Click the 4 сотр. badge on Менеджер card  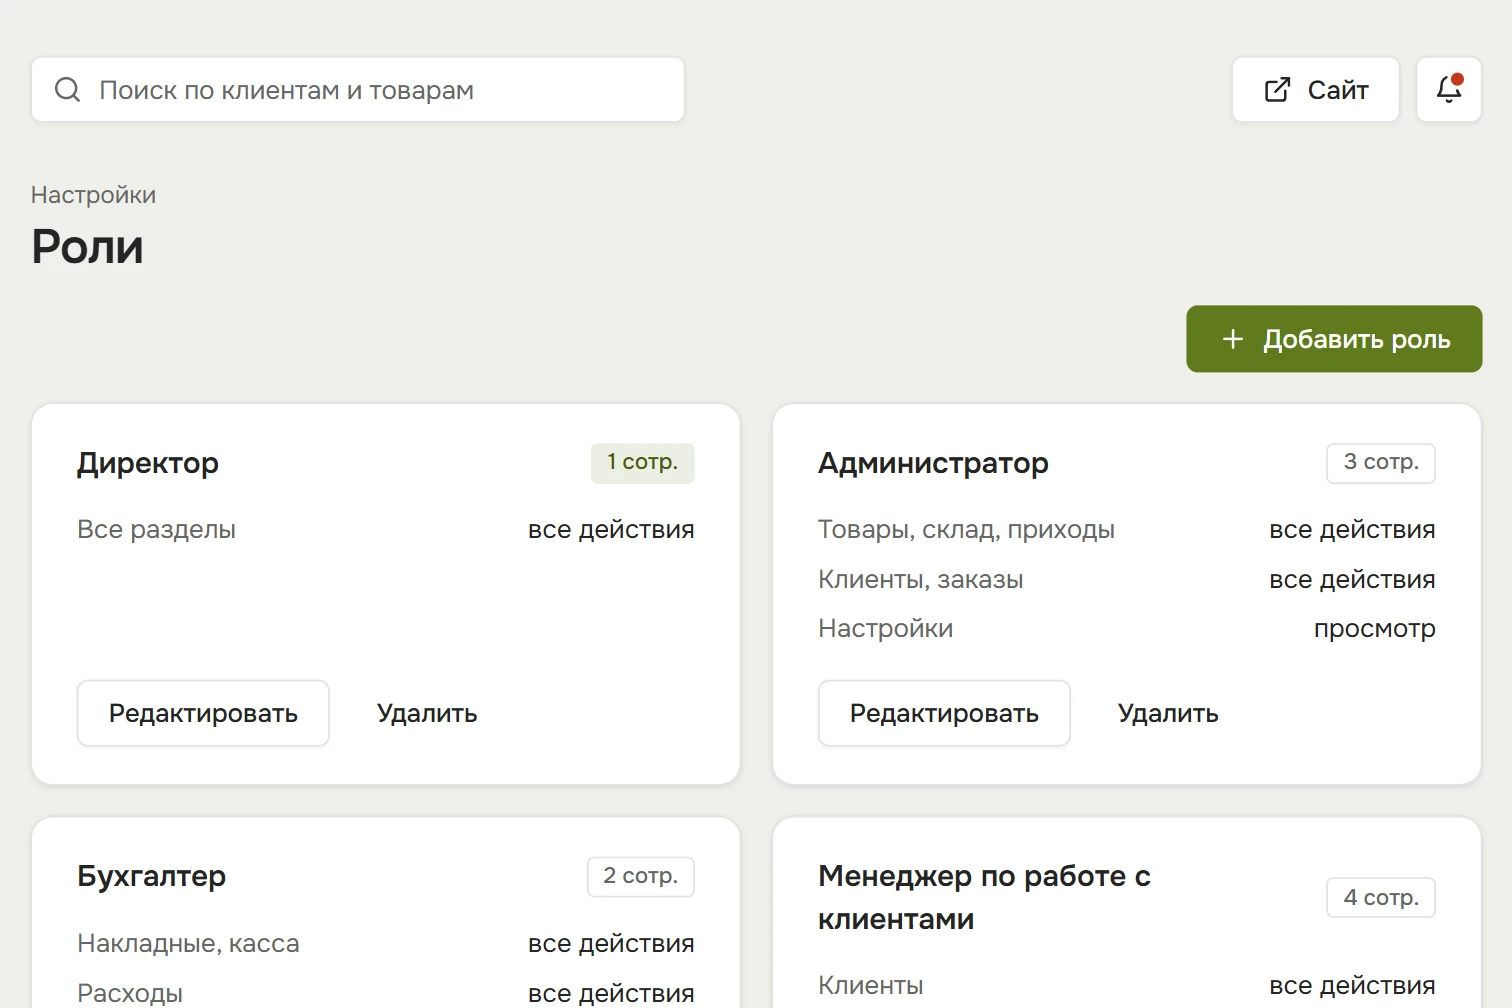[1381, 897]
